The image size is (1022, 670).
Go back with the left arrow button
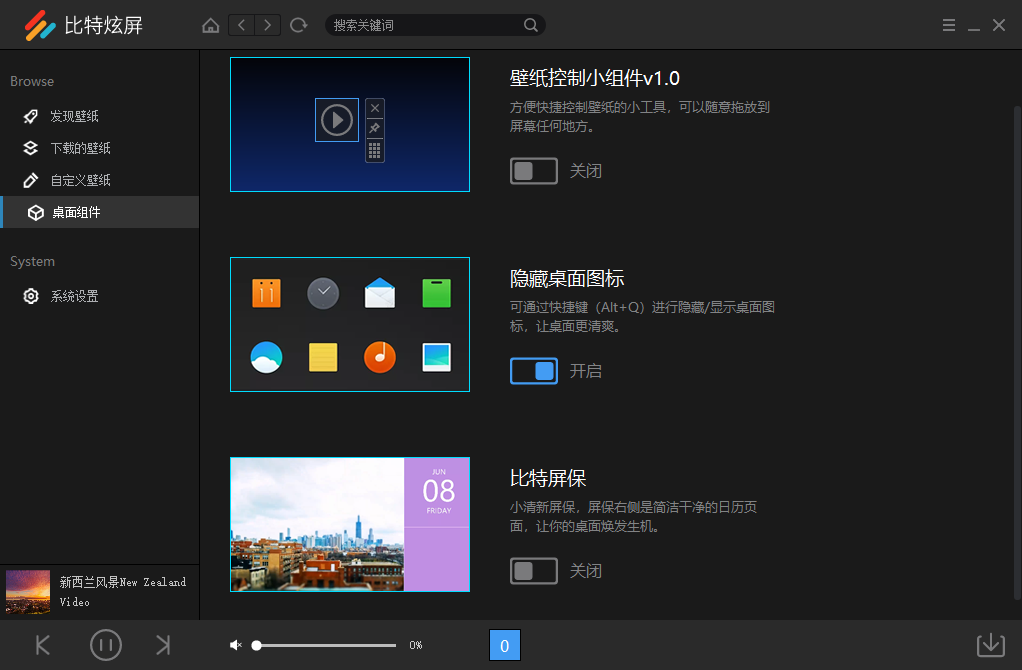tap(242, 25)
